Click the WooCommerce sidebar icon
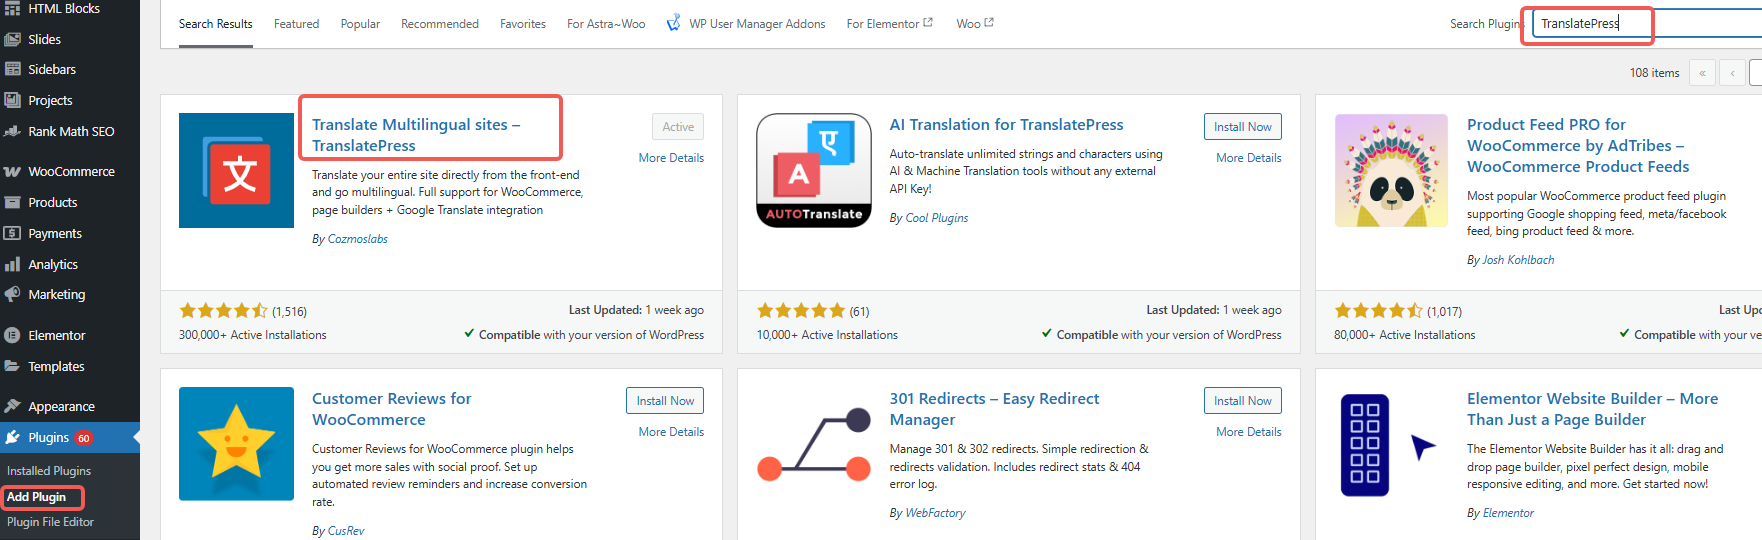 tap(12, 172)
